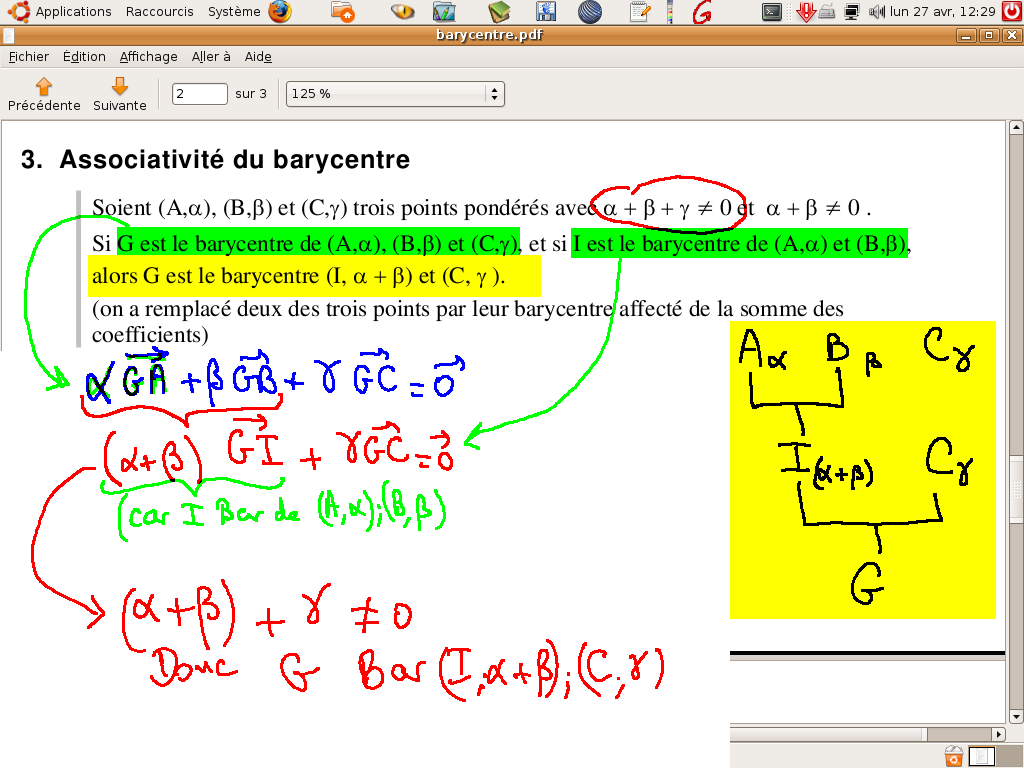
Task: Open the Fichier menu
Action: click(x=29, y=57)
